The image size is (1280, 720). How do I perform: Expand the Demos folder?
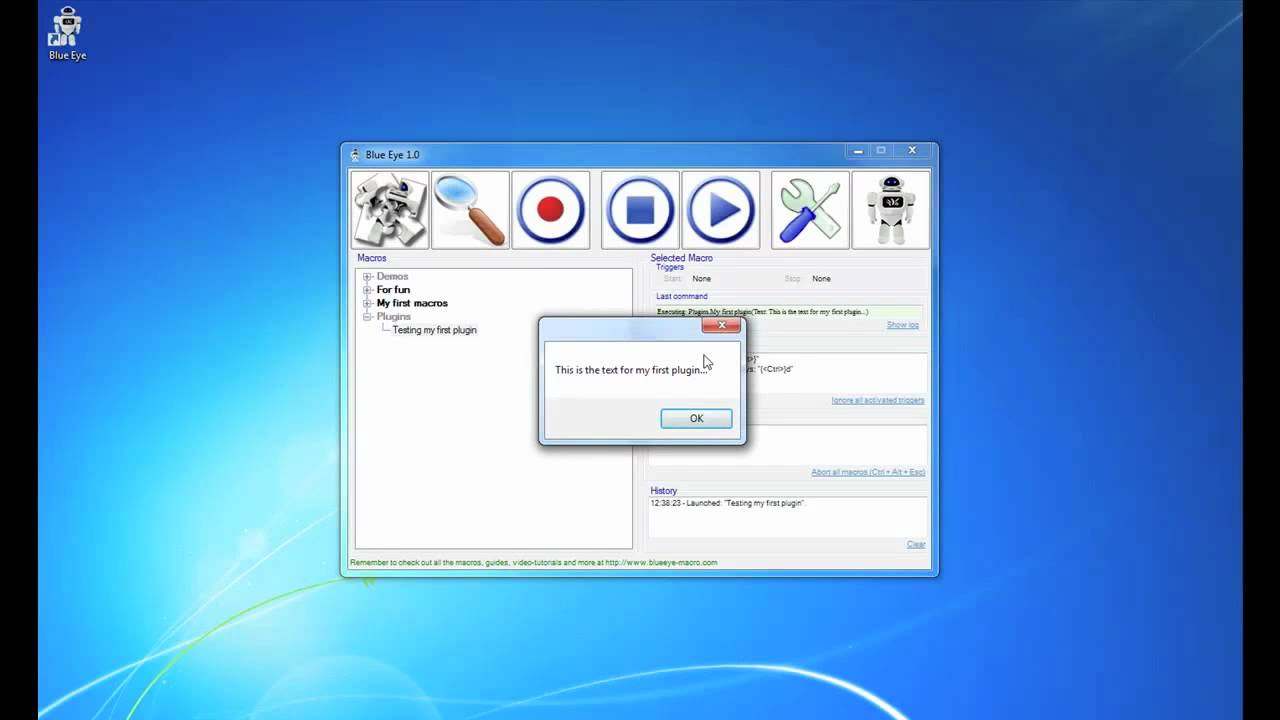pos(367,276)
